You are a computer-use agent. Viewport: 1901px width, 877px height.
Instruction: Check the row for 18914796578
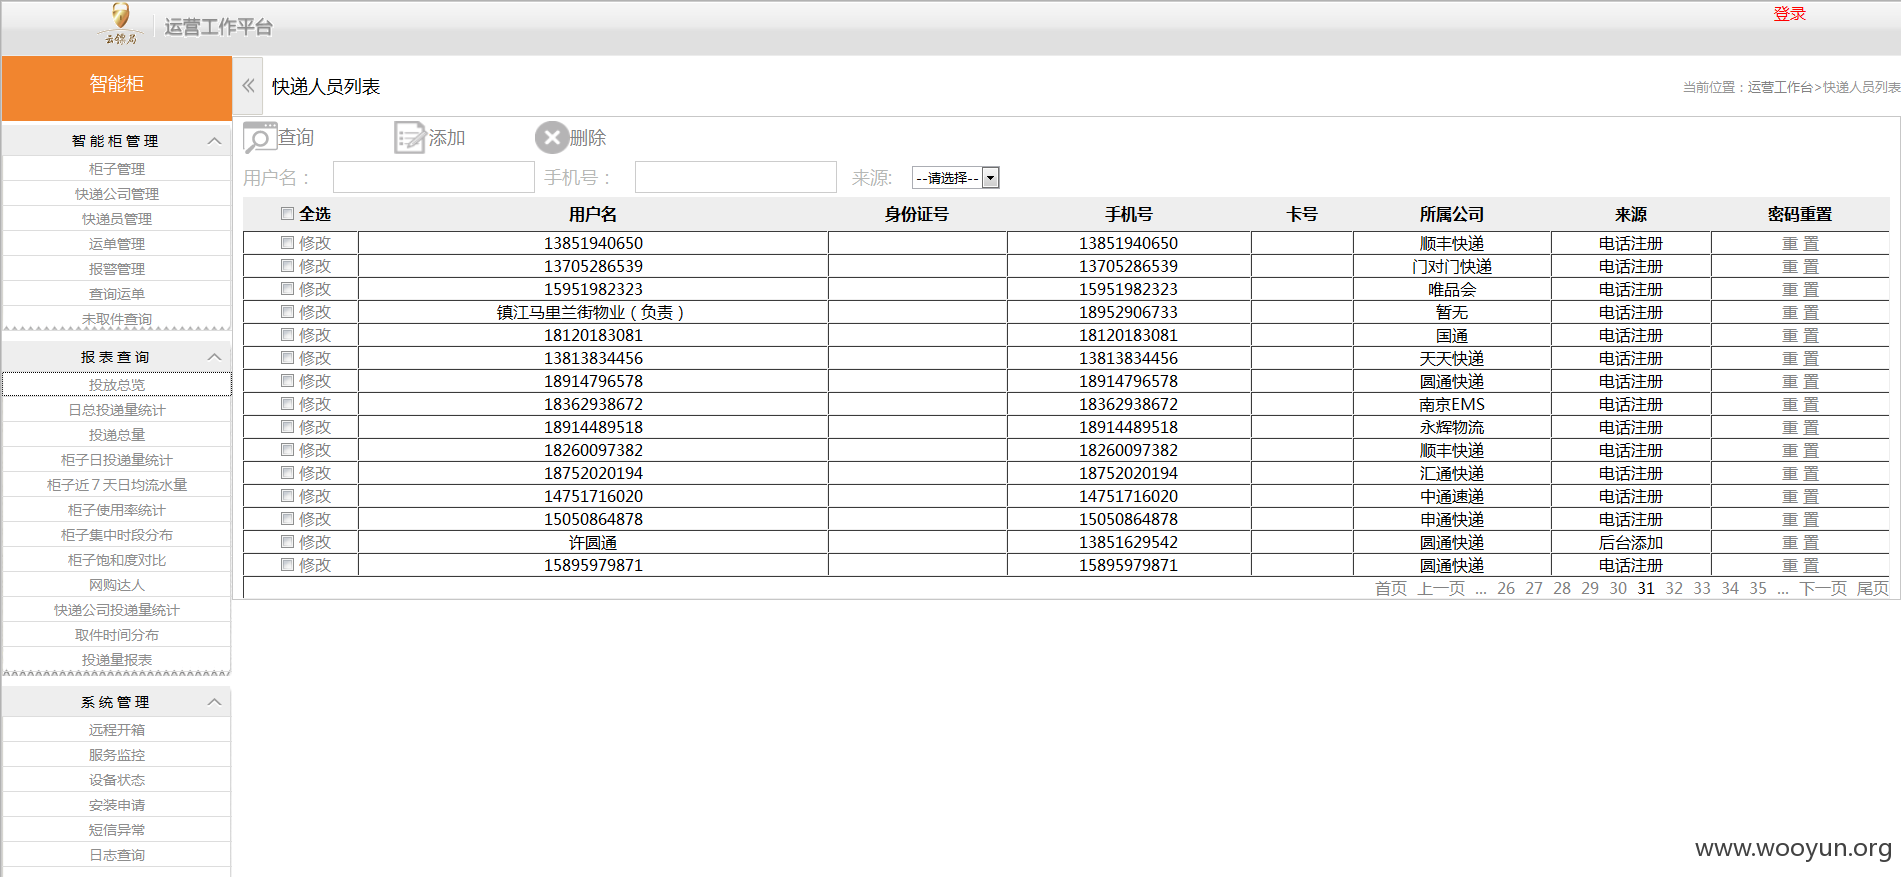tap(288, 381)
